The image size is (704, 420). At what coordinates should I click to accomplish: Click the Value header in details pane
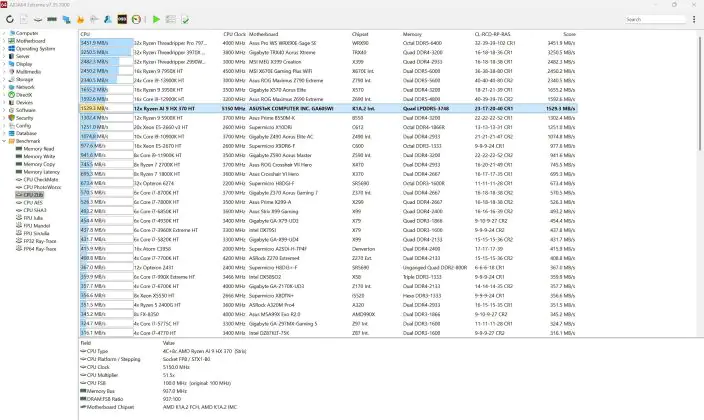pos(169,343)
